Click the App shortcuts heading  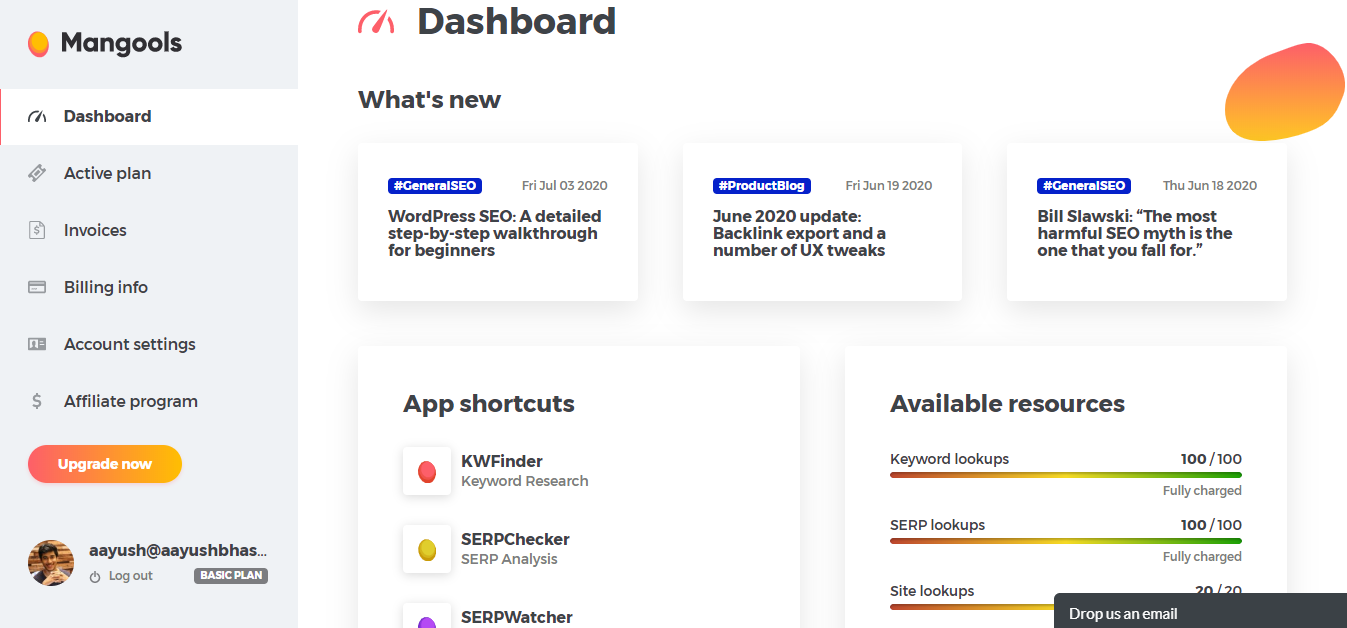click(489, 404)
